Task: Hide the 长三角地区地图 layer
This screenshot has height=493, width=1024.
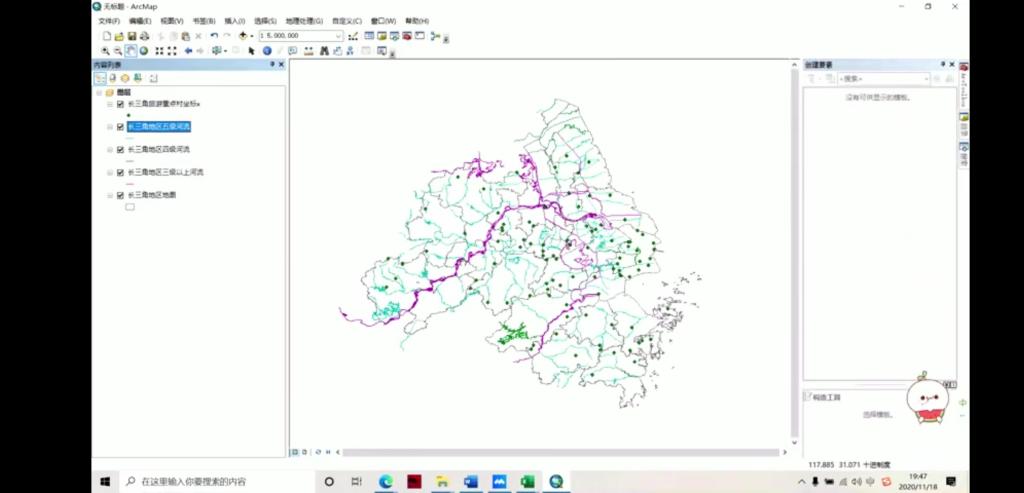Action: (x=120, y=195)
